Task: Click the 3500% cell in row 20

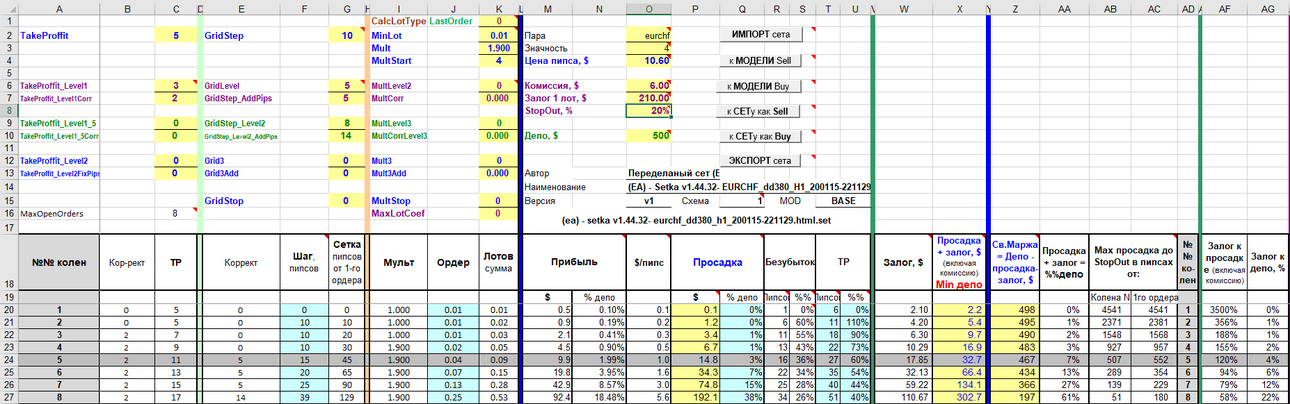Action: coord(1222,310)
